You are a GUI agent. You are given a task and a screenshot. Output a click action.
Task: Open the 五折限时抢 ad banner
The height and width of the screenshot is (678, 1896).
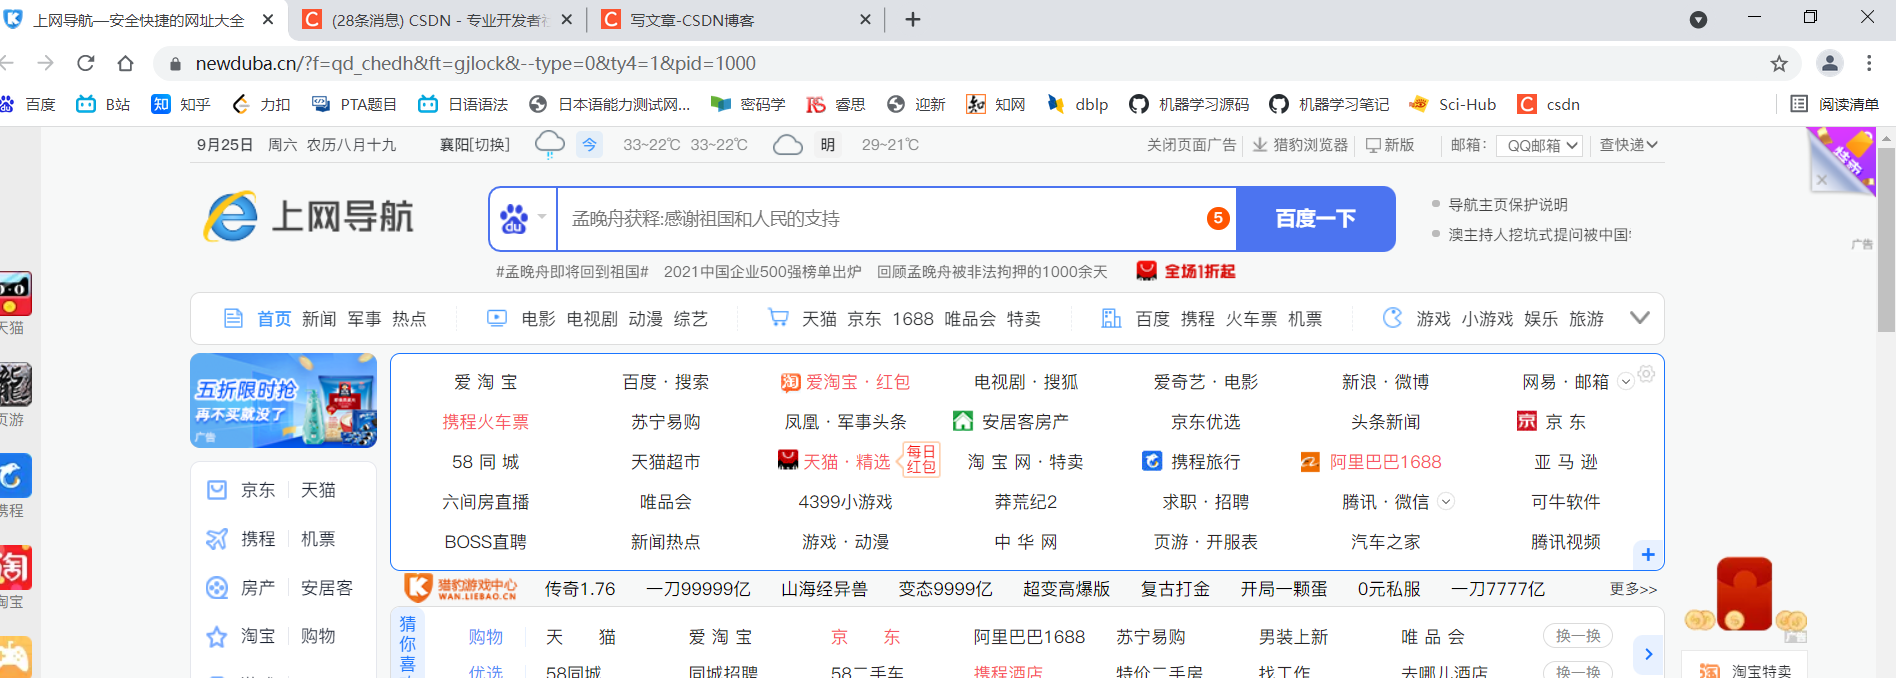click(x=283, y=400)
